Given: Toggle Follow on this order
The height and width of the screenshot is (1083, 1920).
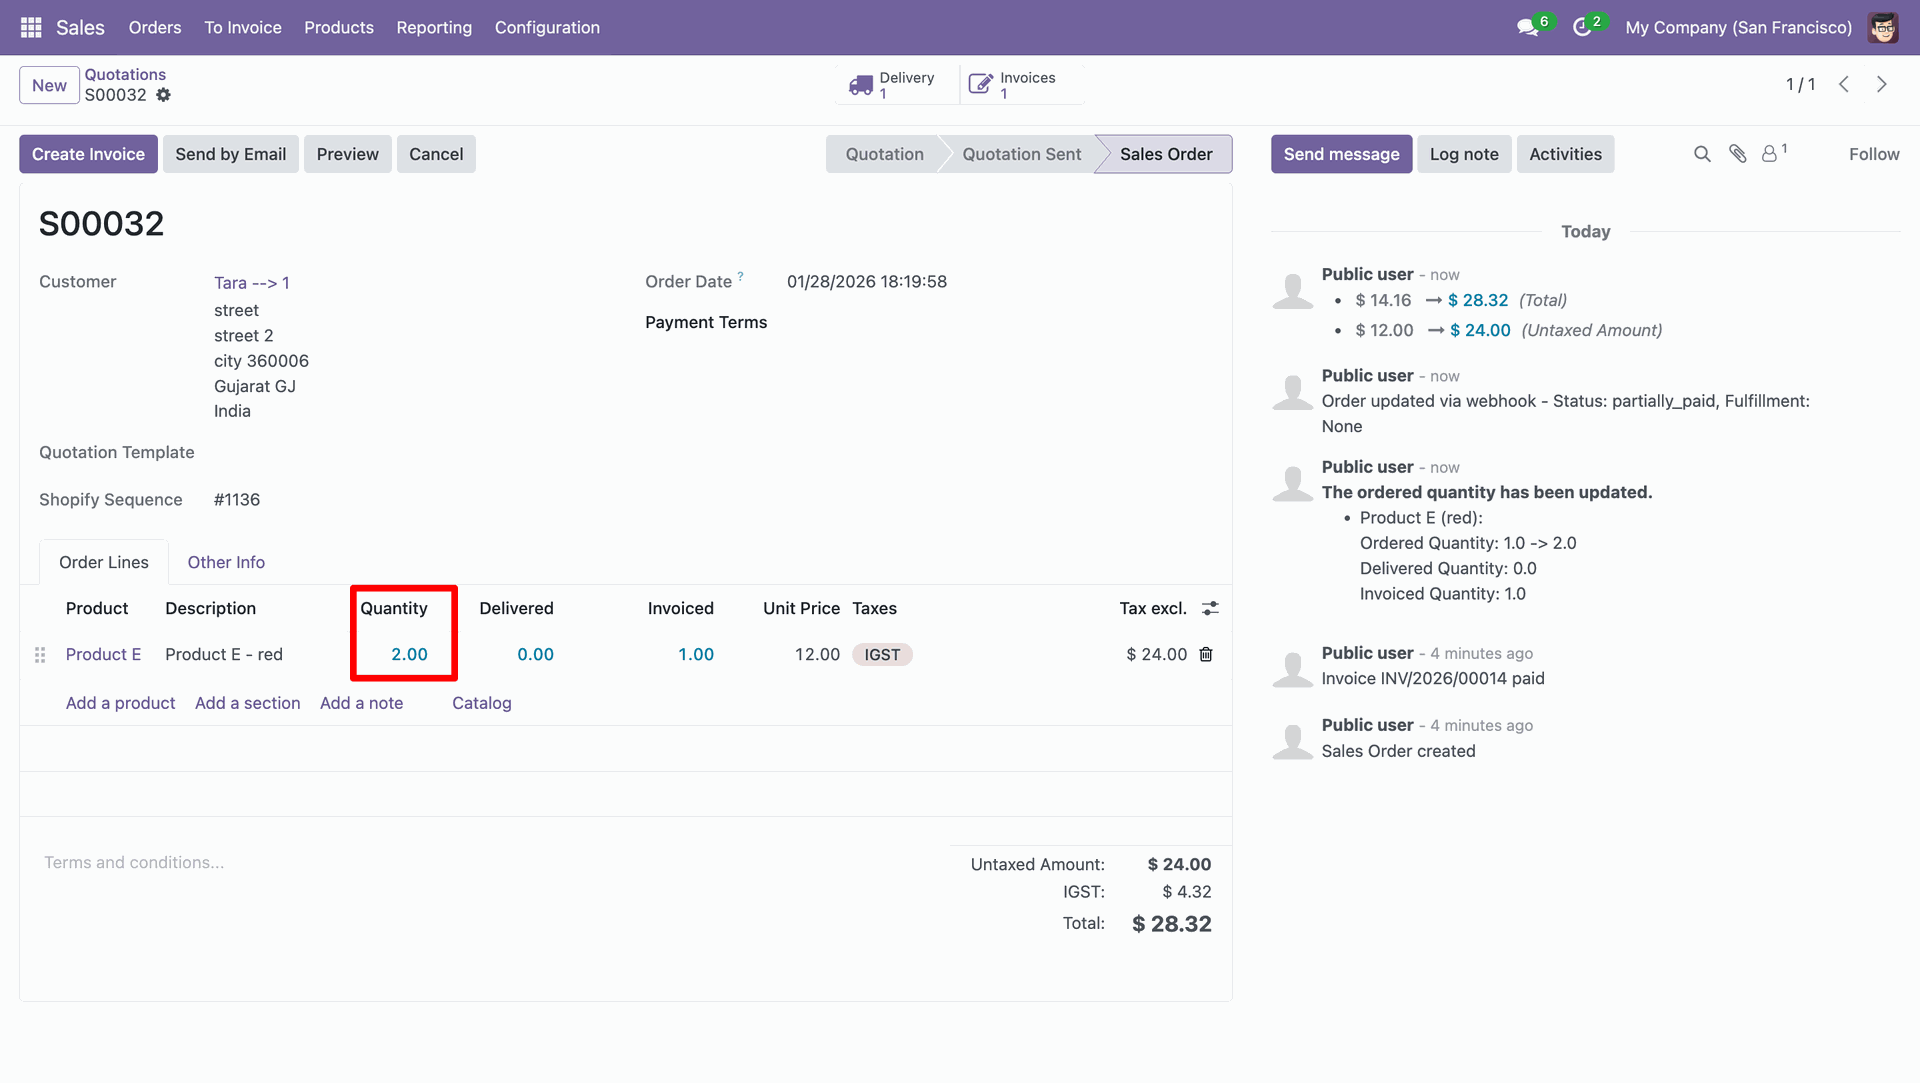Looking at the screenshot, I should (1873, 154).
